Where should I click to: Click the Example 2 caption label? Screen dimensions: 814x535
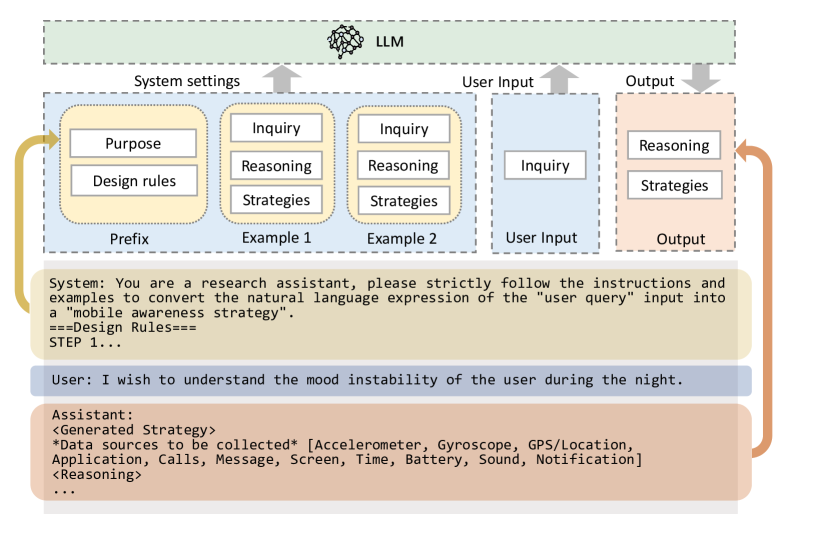[402, 239]
